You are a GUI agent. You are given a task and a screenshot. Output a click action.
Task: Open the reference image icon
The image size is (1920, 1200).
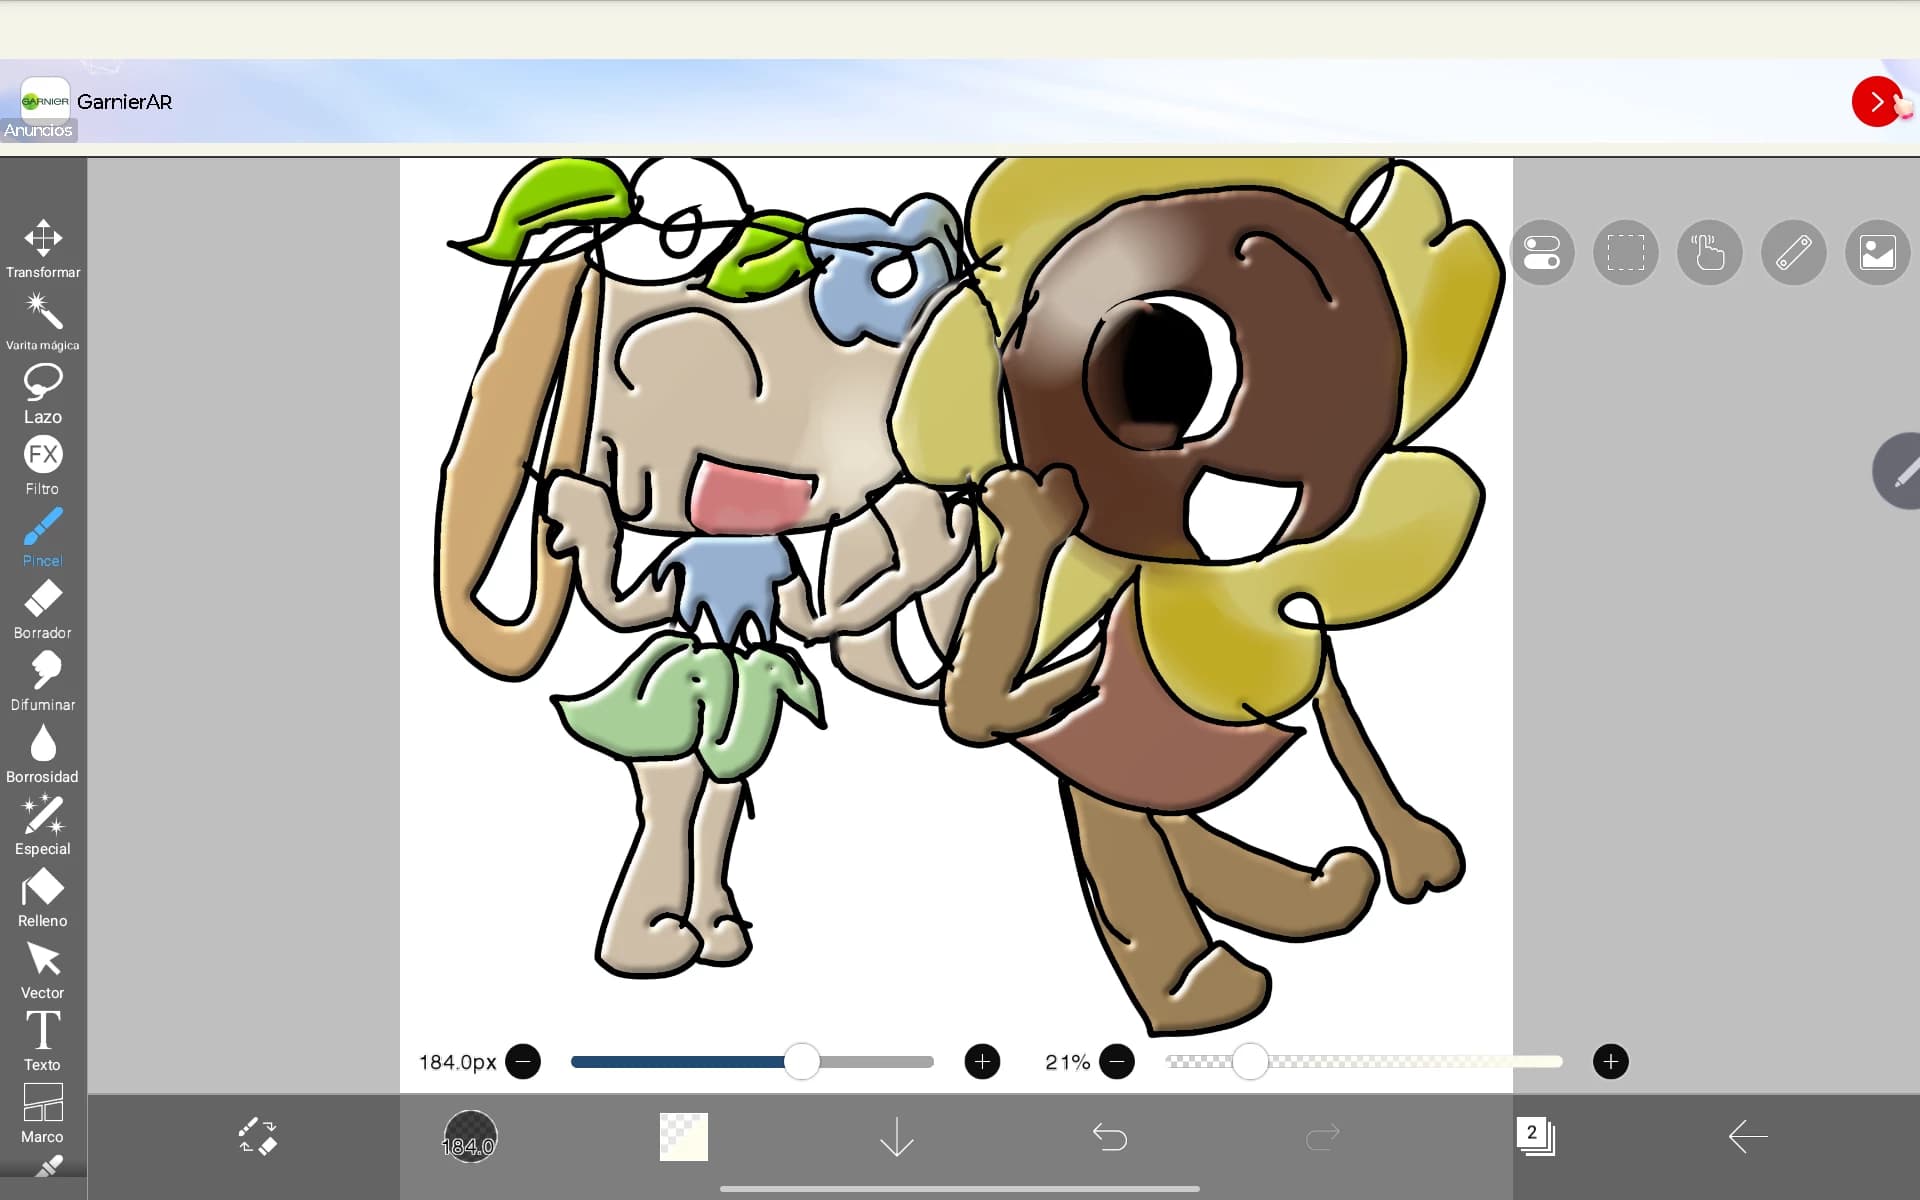click(x=1878, y=252)
